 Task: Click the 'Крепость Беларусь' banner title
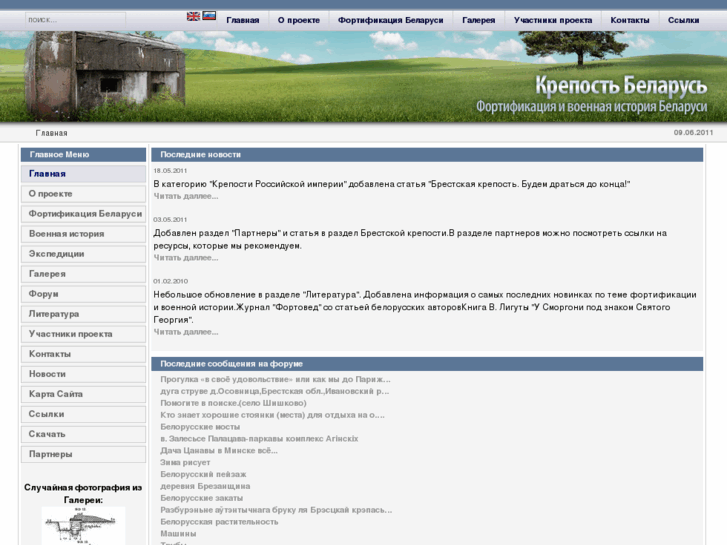(x=621, y=86)
